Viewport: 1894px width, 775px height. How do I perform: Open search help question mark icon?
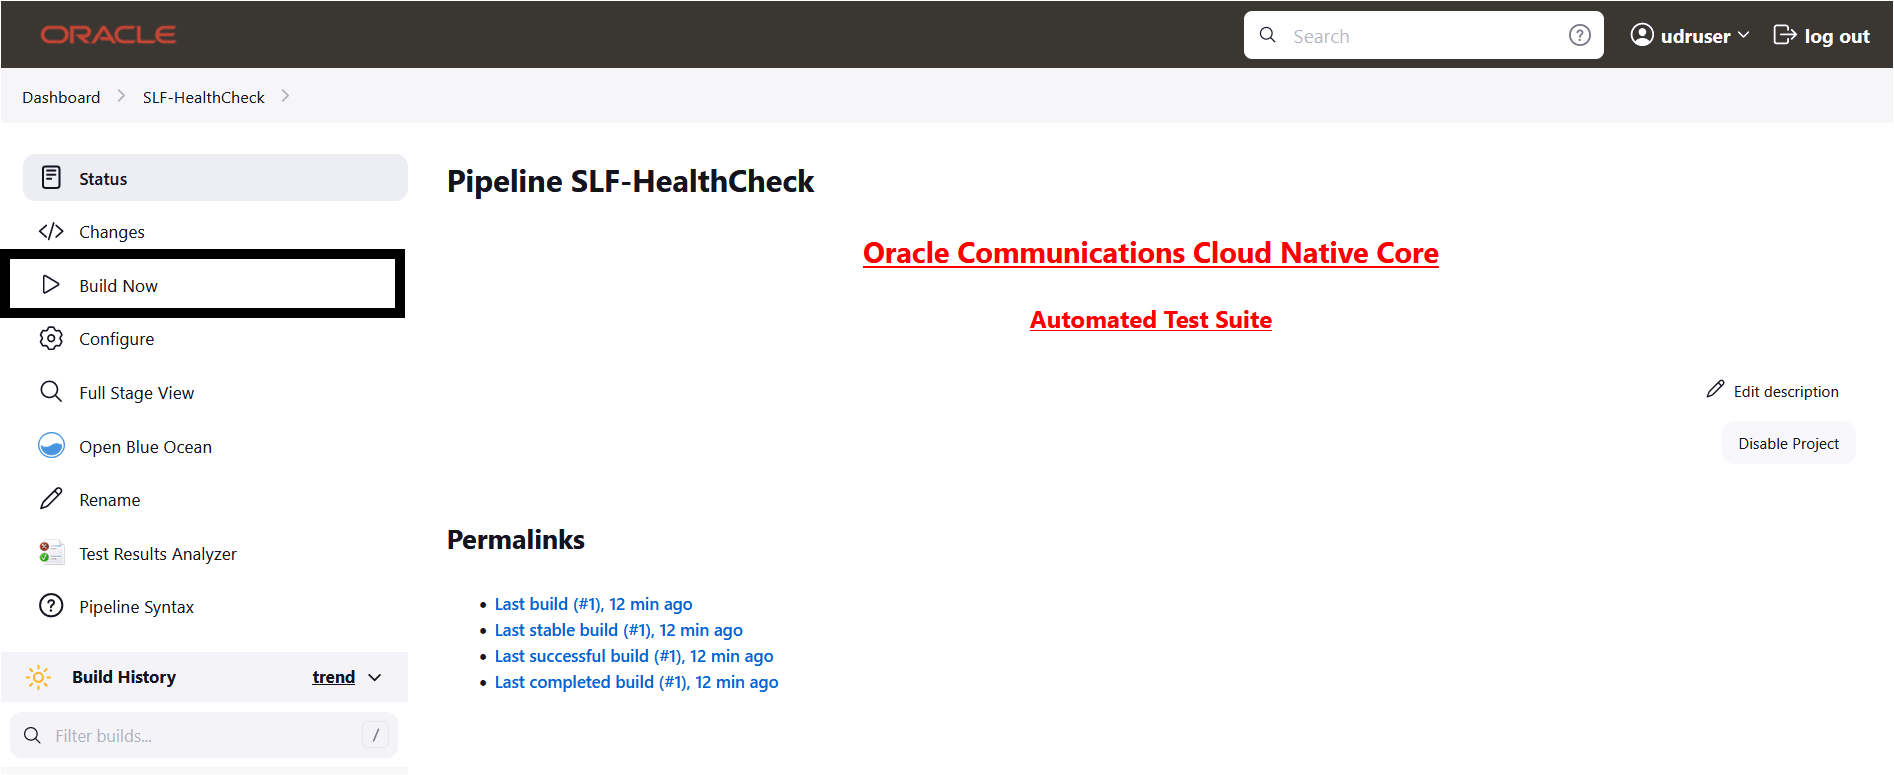click(x=1579, y=35)
